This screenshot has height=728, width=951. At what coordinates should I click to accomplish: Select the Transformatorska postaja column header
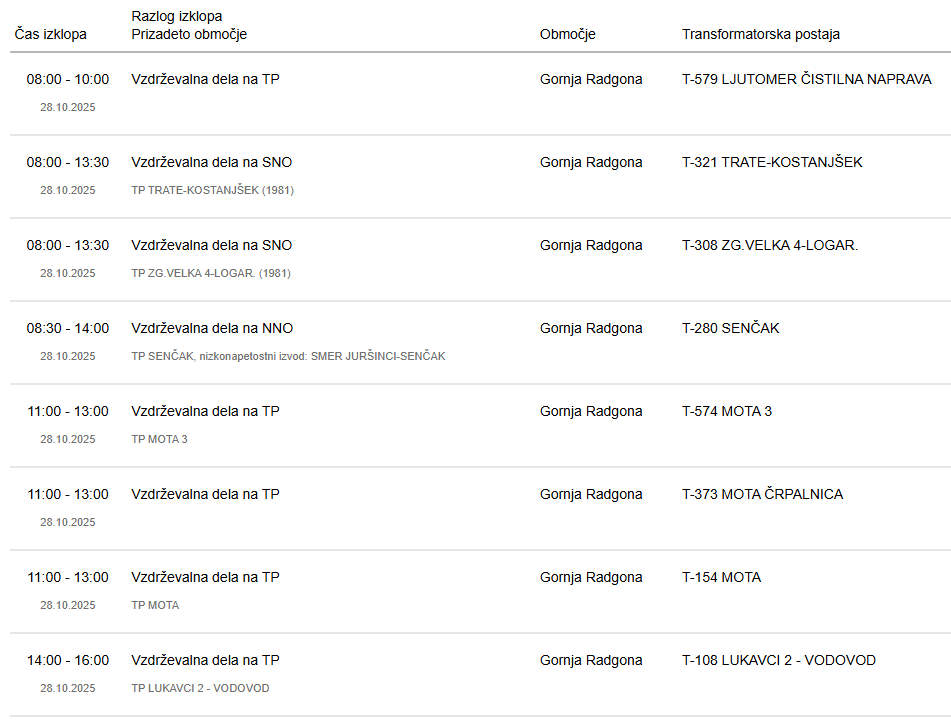tap(760, 34)
